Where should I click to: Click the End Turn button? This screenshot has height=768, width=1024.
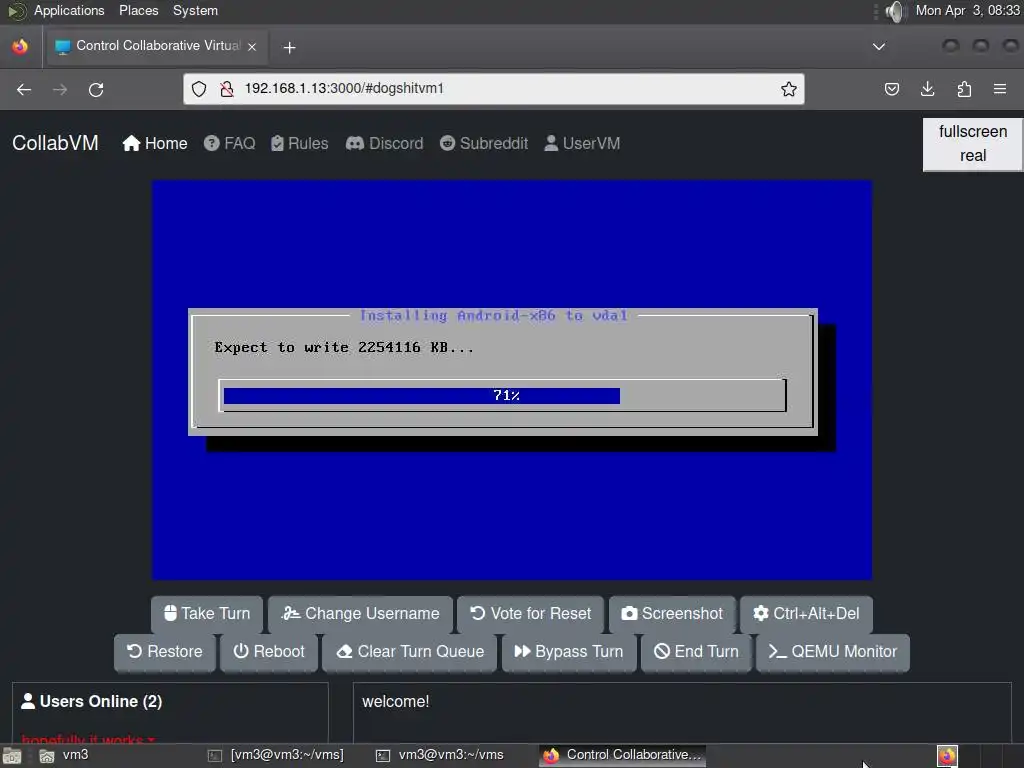pos(696,652)
